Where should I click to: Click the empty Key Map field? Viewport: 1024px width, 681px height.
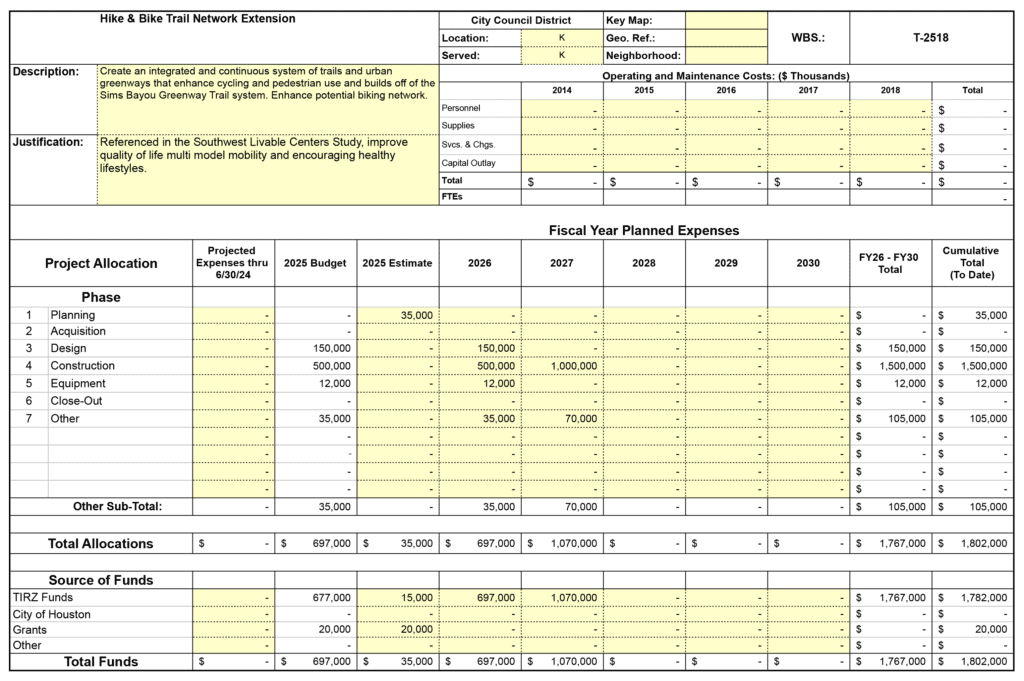726,20
